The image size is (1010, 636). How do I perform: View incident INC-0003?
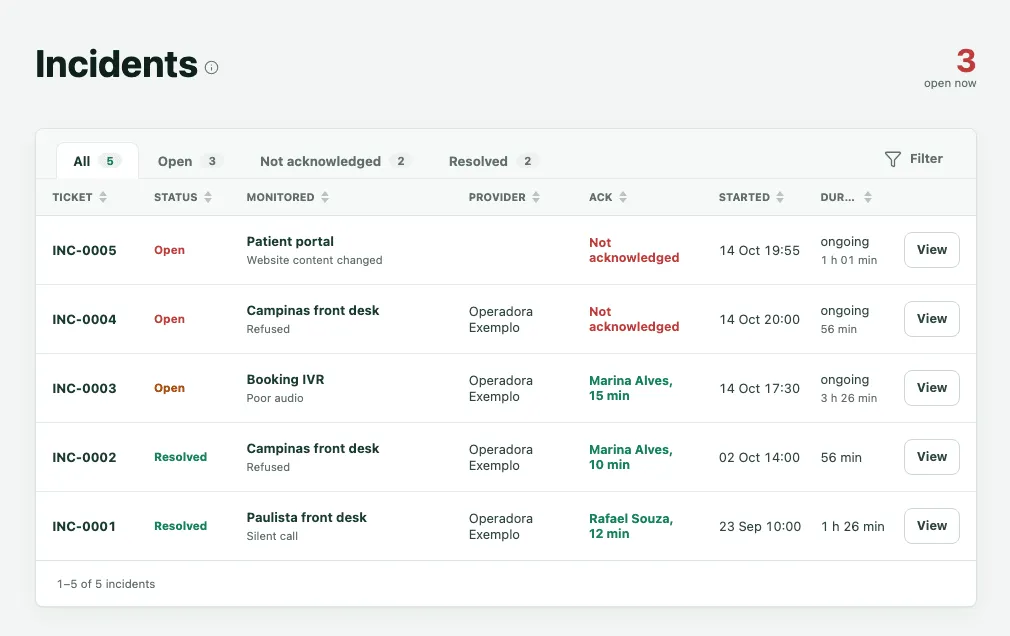pos(931,388)
